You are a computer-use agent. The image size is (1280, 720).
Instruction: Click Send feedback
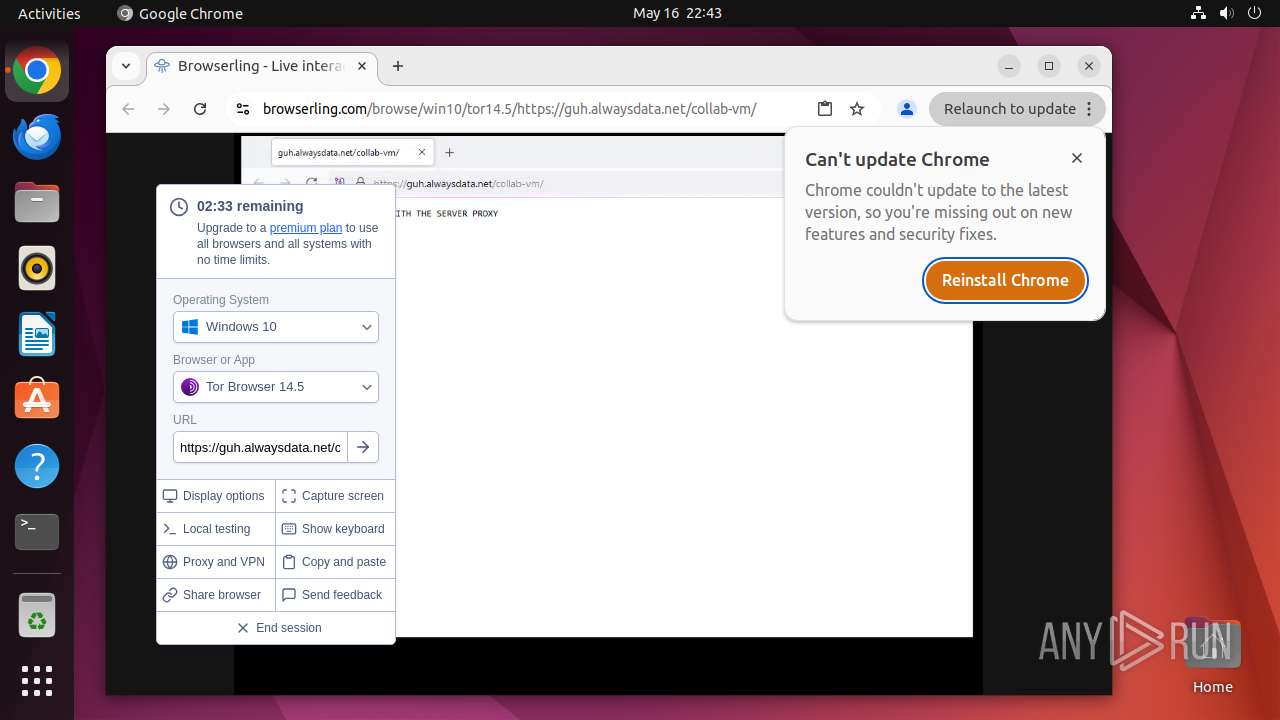[335, 595]
